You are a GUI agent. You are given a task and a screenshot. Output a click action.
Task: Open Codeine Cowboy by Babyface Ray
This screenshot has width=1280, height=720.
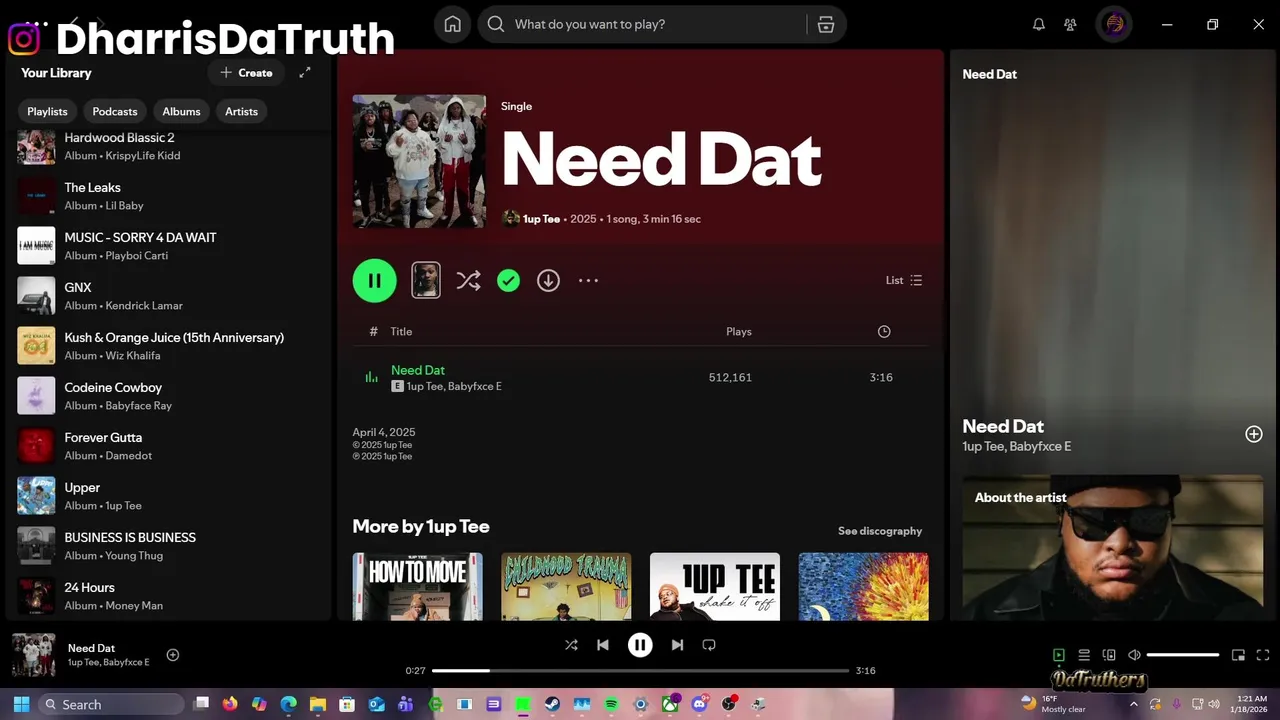[x=168, y=396]
